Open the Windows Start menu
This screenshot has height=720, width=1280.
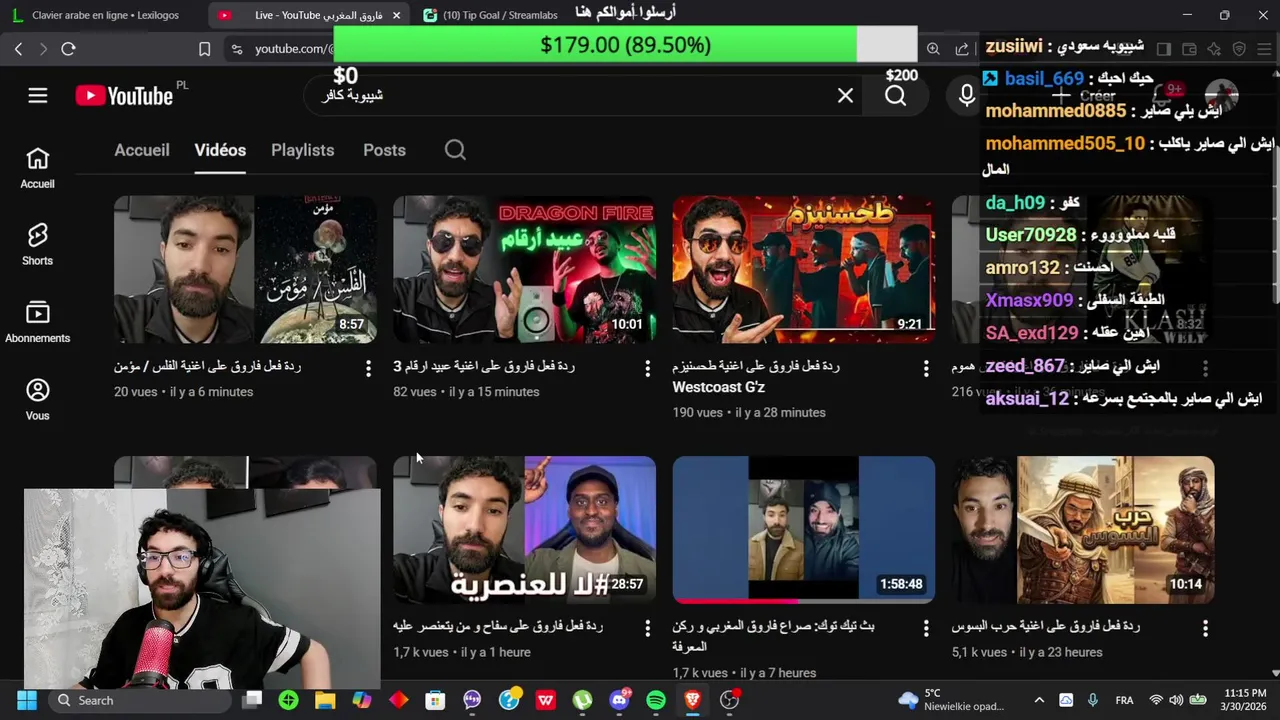click(27, 700)
